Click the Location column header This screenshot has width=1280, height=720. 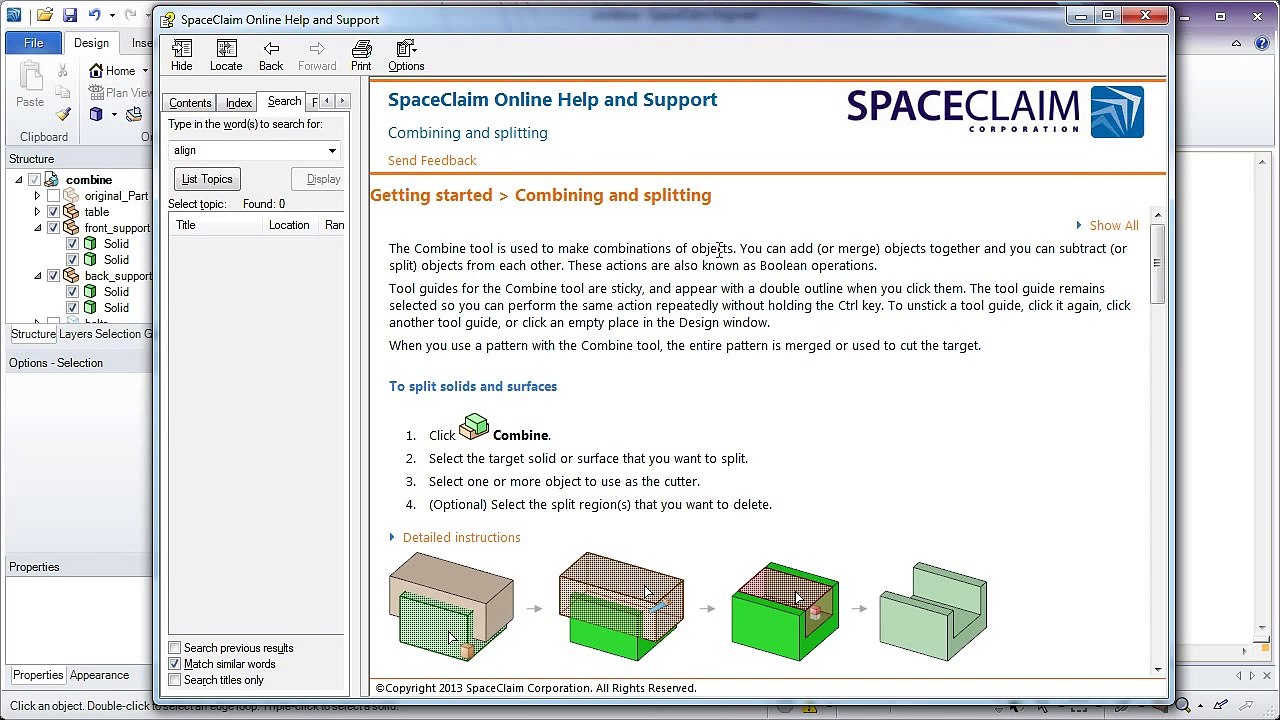point(289,225)
